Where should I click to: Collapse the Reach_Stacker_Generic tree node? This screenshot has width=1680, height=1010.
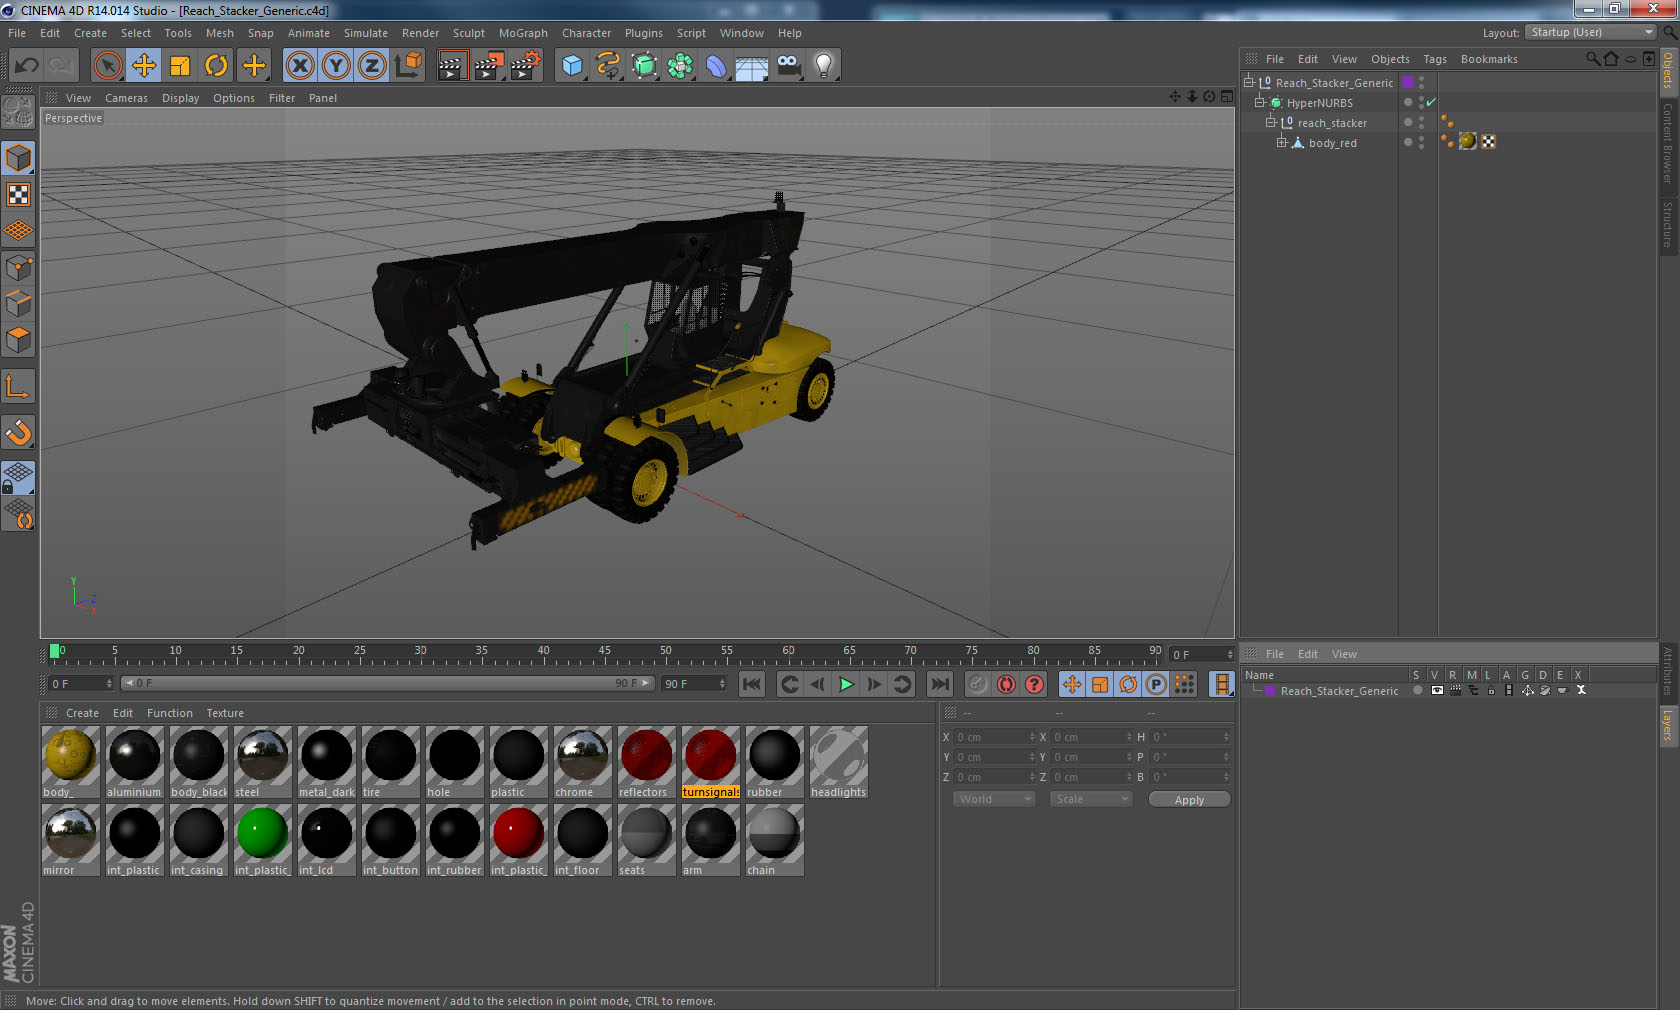click(1249, 82)
